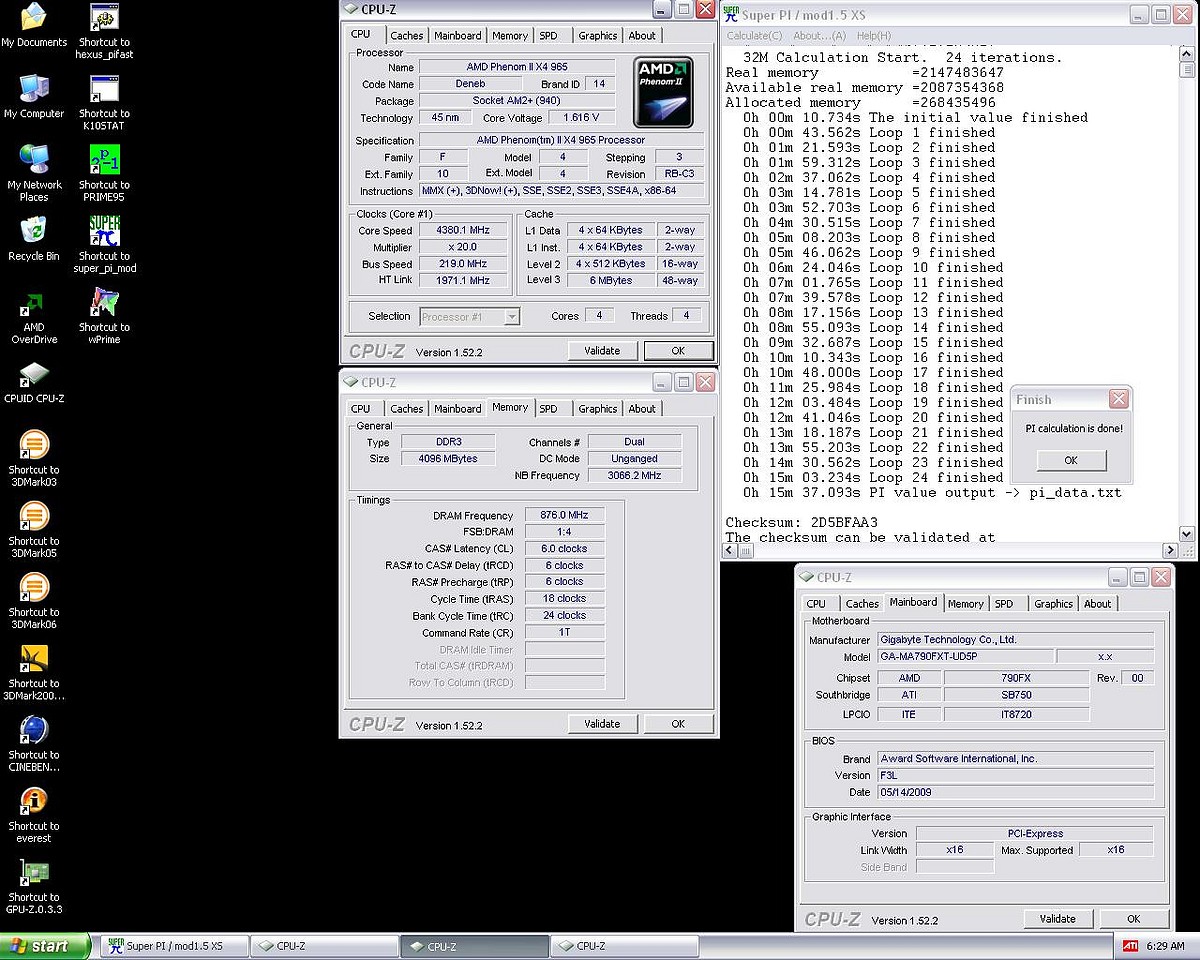The height and width of the screenshot is (960, 1200).
Task: Click the Super PI vertical scrollbar up arrow
Action: (1186, 55)
